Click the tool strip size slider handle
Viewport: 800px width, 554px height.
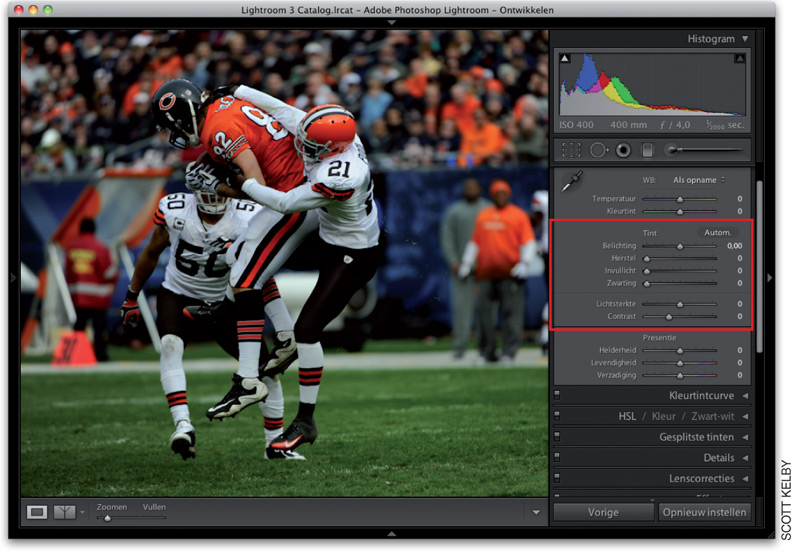click(x=672, y=149)
